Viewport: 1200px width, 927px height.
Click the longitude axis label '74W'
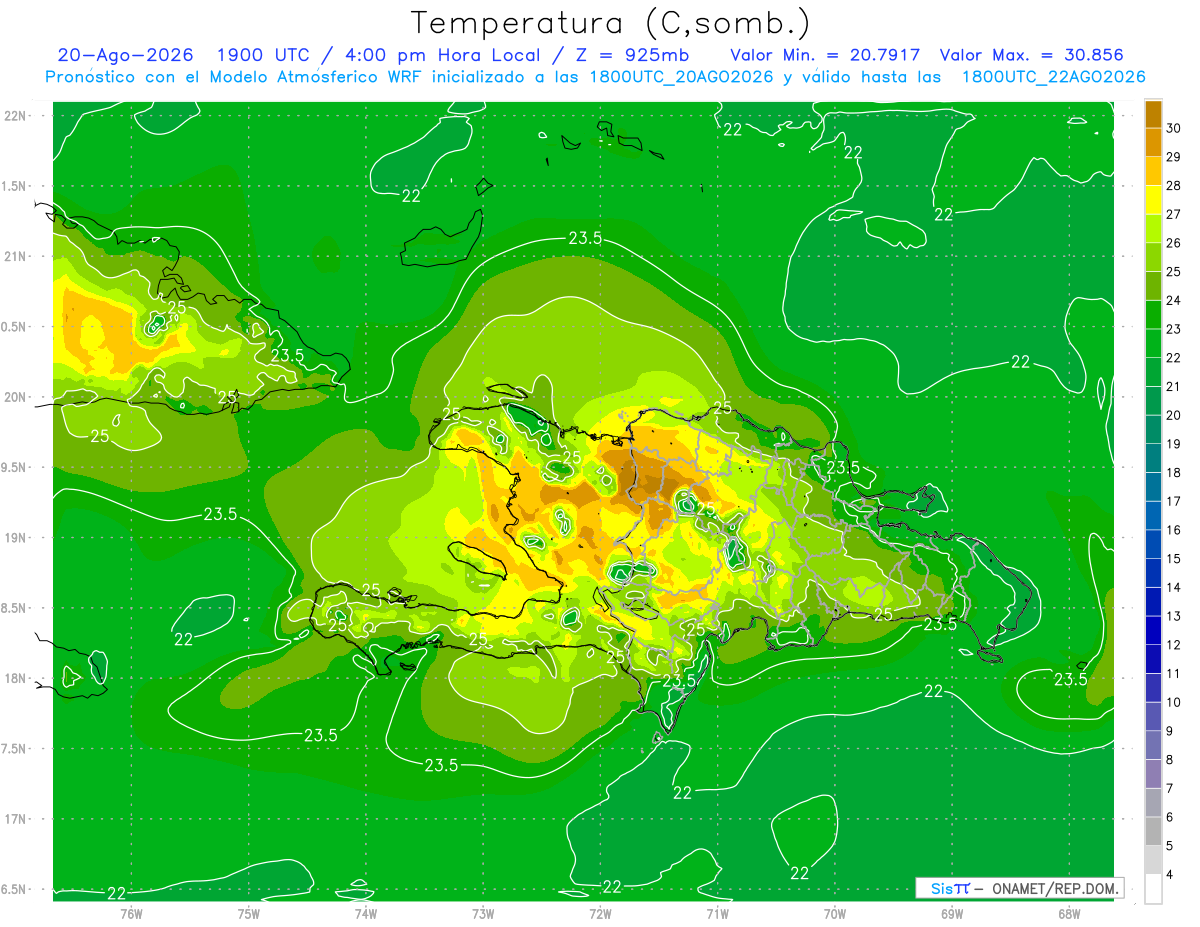pyautogui.click(x=366, y=913)
